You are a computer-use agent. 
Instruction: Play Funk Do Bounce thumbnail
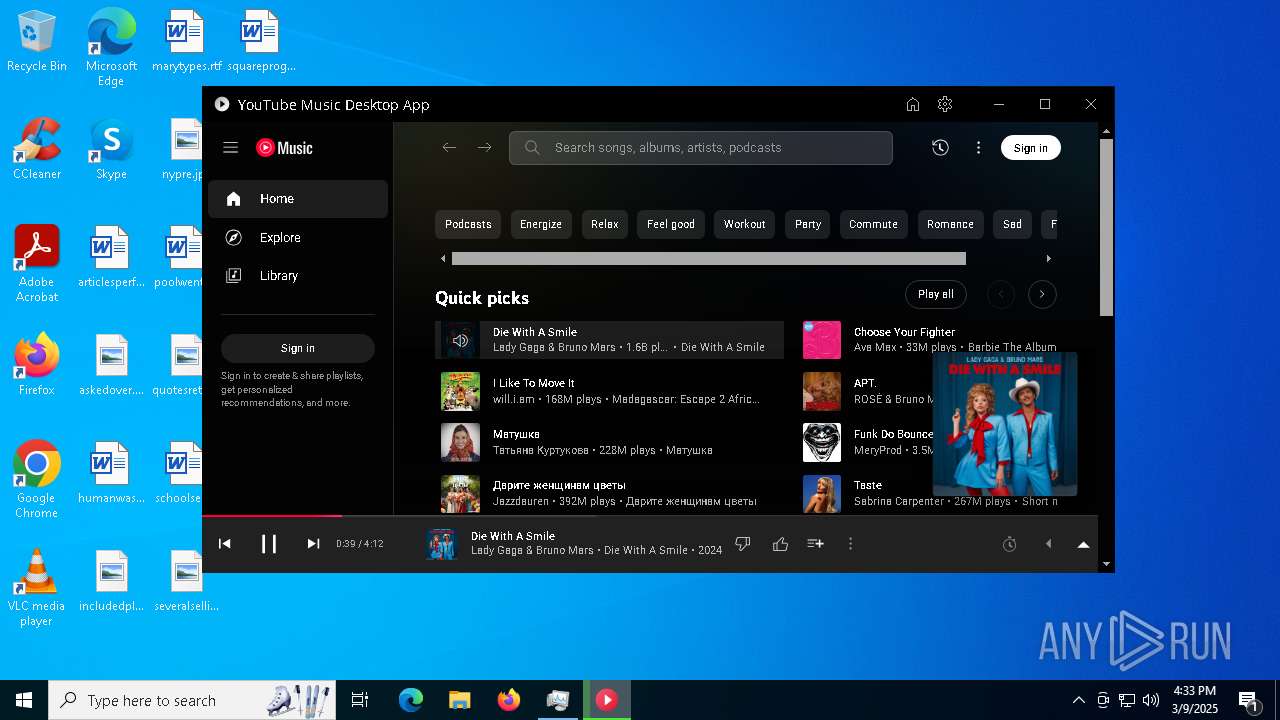(822, 442)
